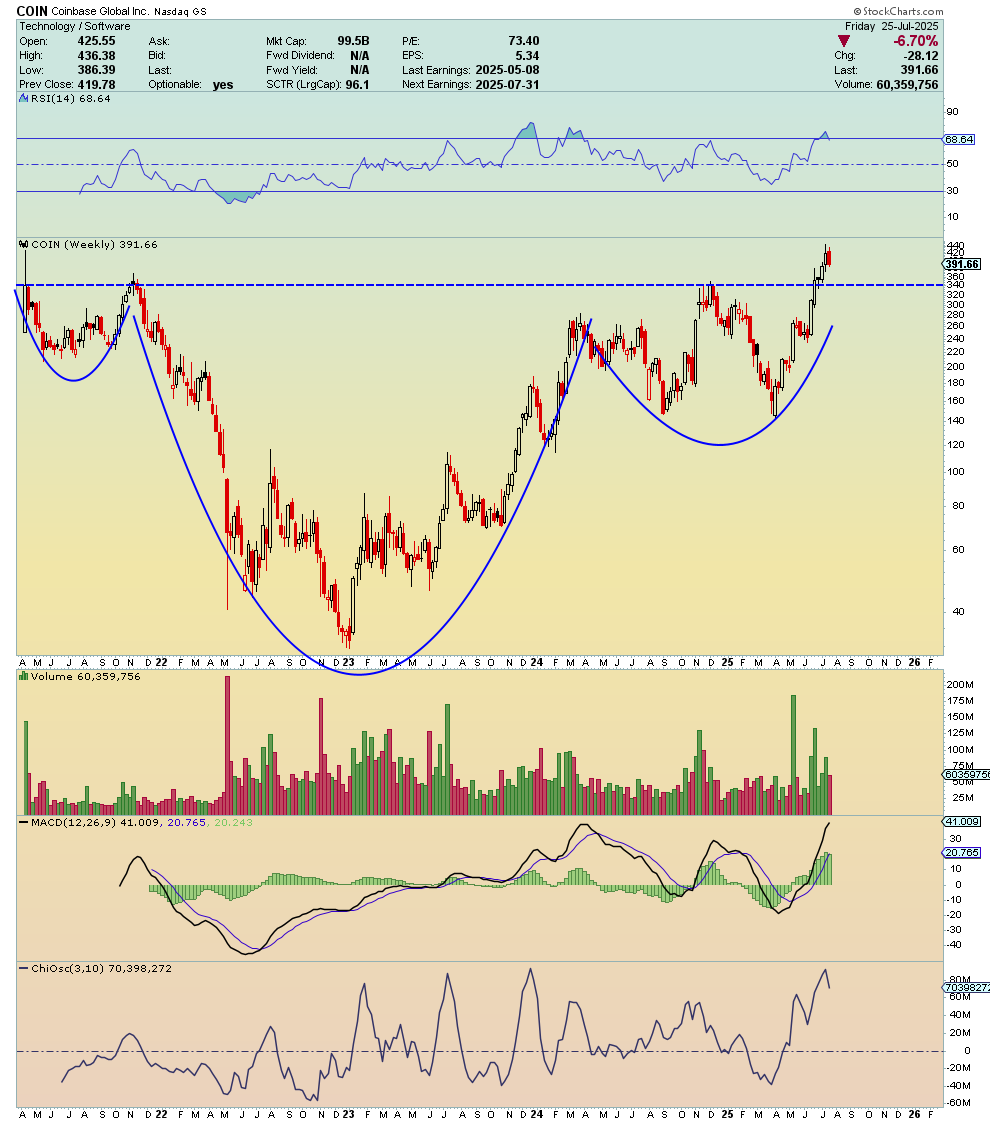Image resolution: width=990 pixels, height=1124 pixels.
Task: Click the 90 label on RSI axis
Action: (952, 112)
